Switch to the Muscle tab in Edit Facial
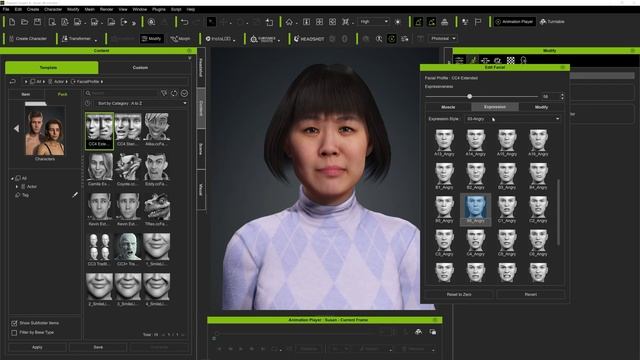The image size is (640, 360). pyautogui.click(x=448, y=107)
